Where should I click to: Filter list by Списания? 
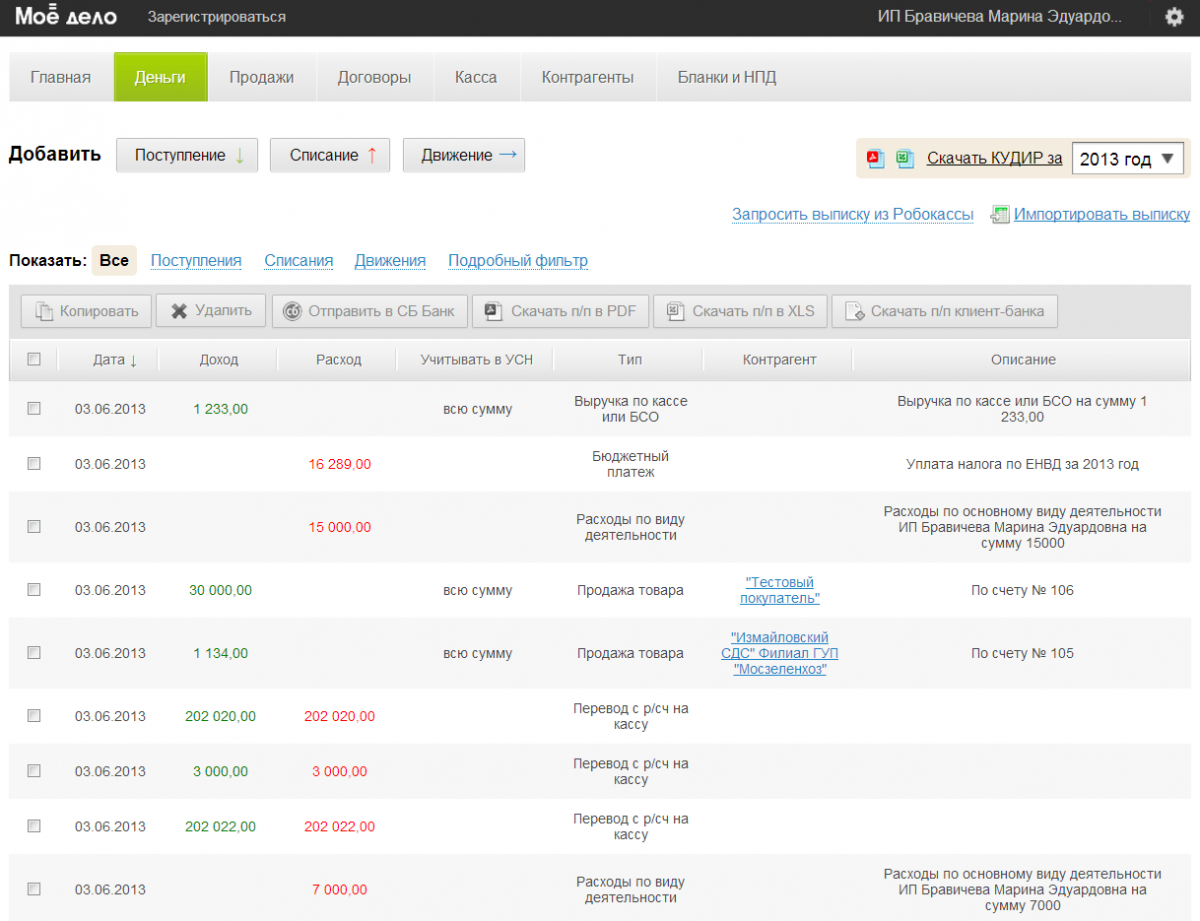coord(298,261)
